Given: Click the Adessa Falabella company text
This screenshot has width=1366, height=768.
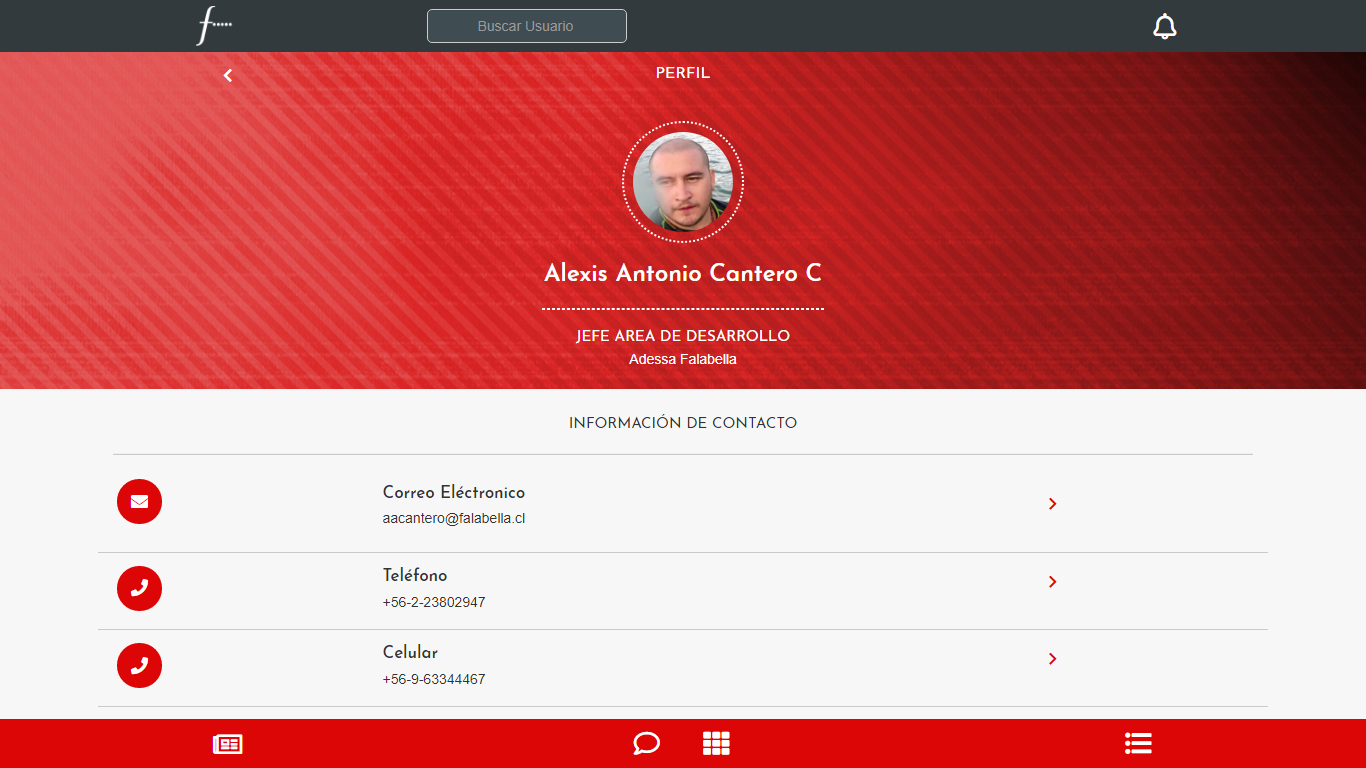Looking at the screenshot, I should [683, 359].
